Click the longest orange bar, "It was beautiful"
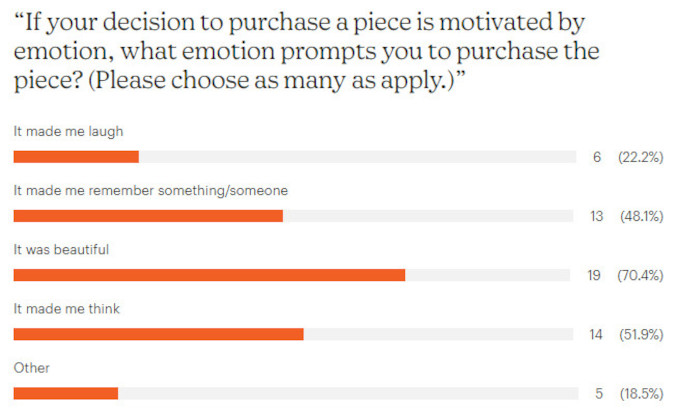Viewport: 675px width, 415px height. (x=209, y=275)
